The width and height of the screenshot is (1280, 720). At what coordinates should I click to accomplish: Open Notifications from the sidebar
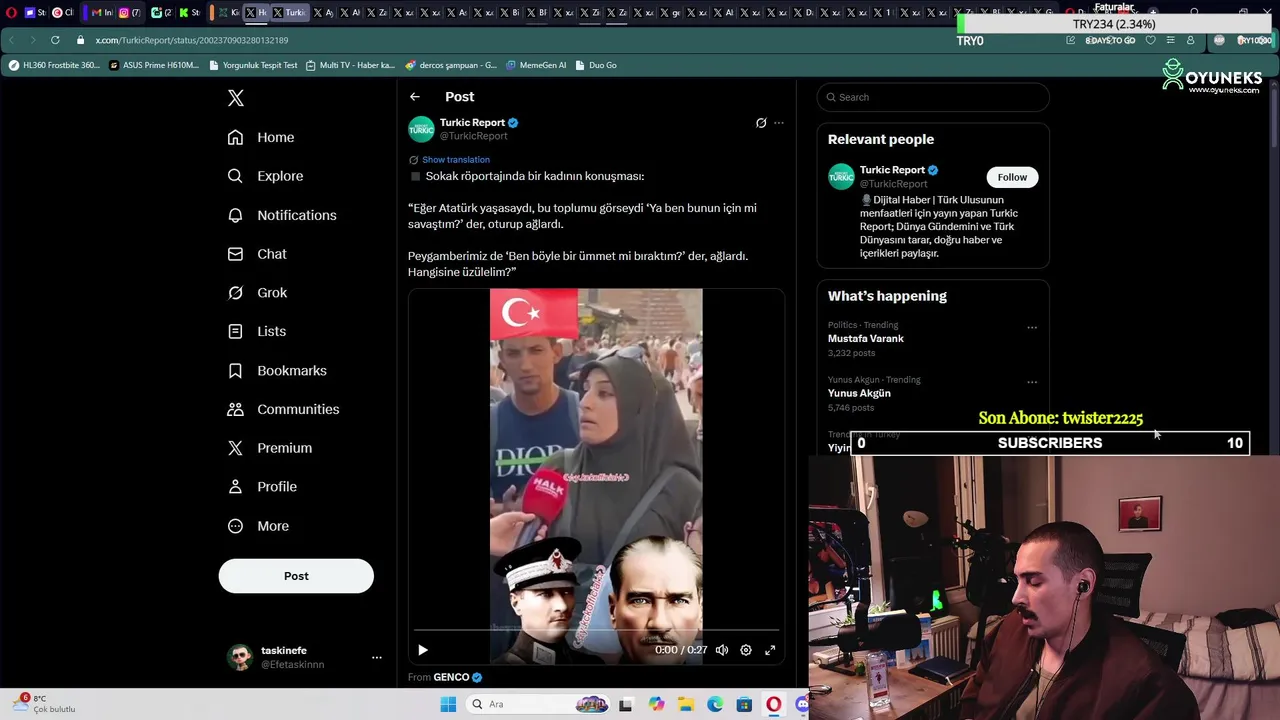point(282,215)
